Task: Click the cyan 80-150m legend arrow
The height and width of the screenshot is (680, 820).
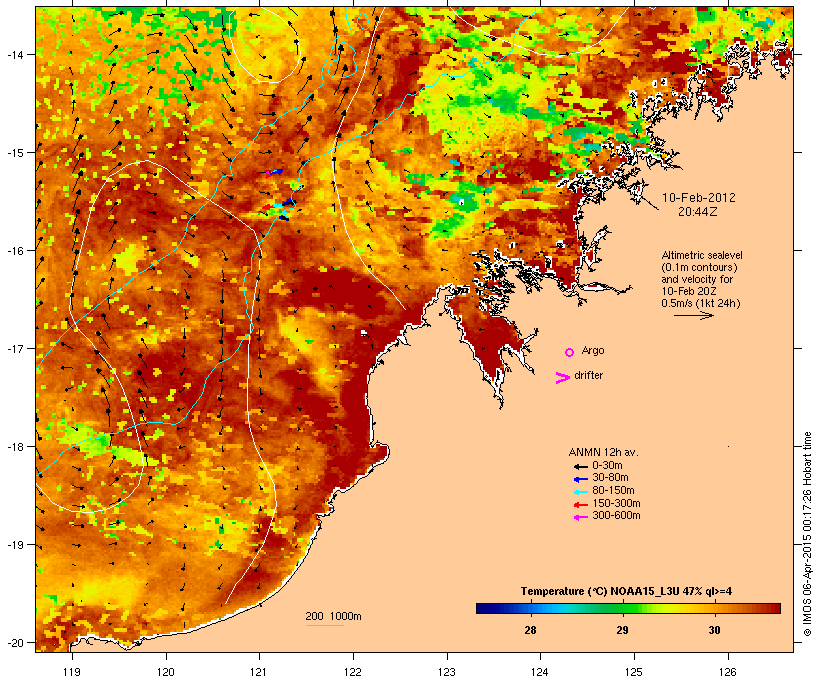Action: [580, 492]
